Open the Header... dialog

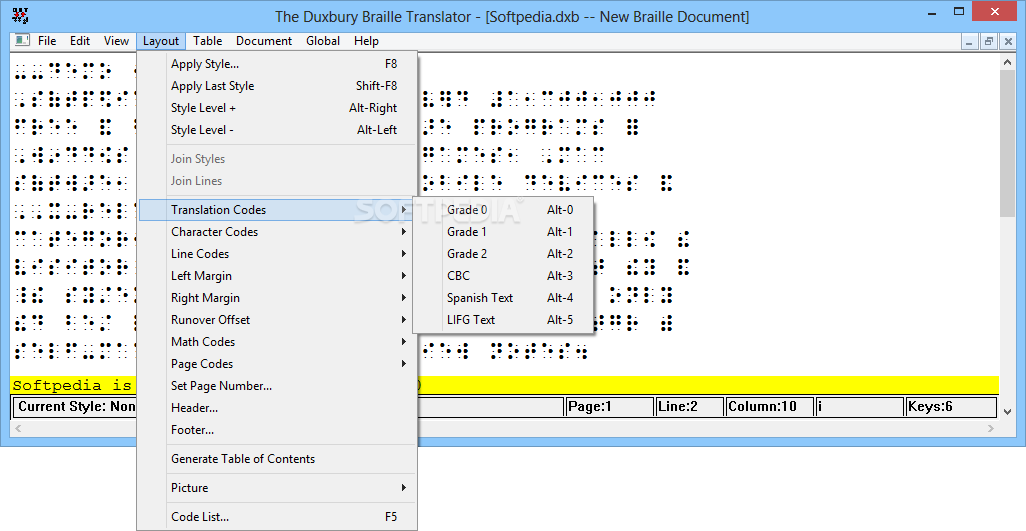click(x=277, y=408)
